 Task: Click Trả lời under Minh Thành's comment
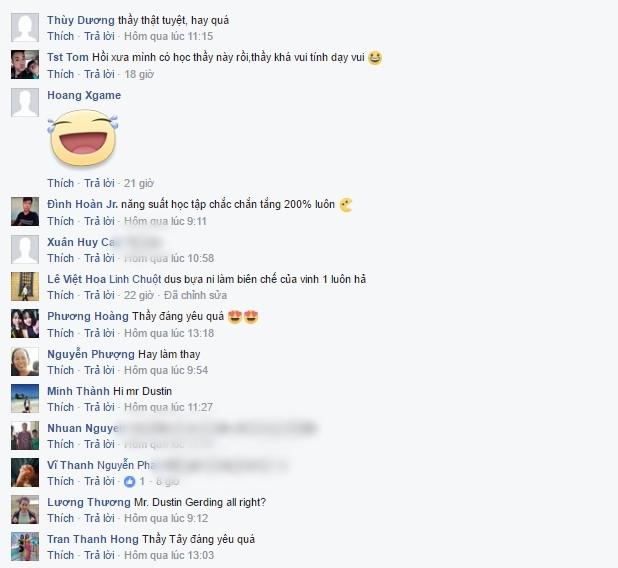[x=99, y=407]
